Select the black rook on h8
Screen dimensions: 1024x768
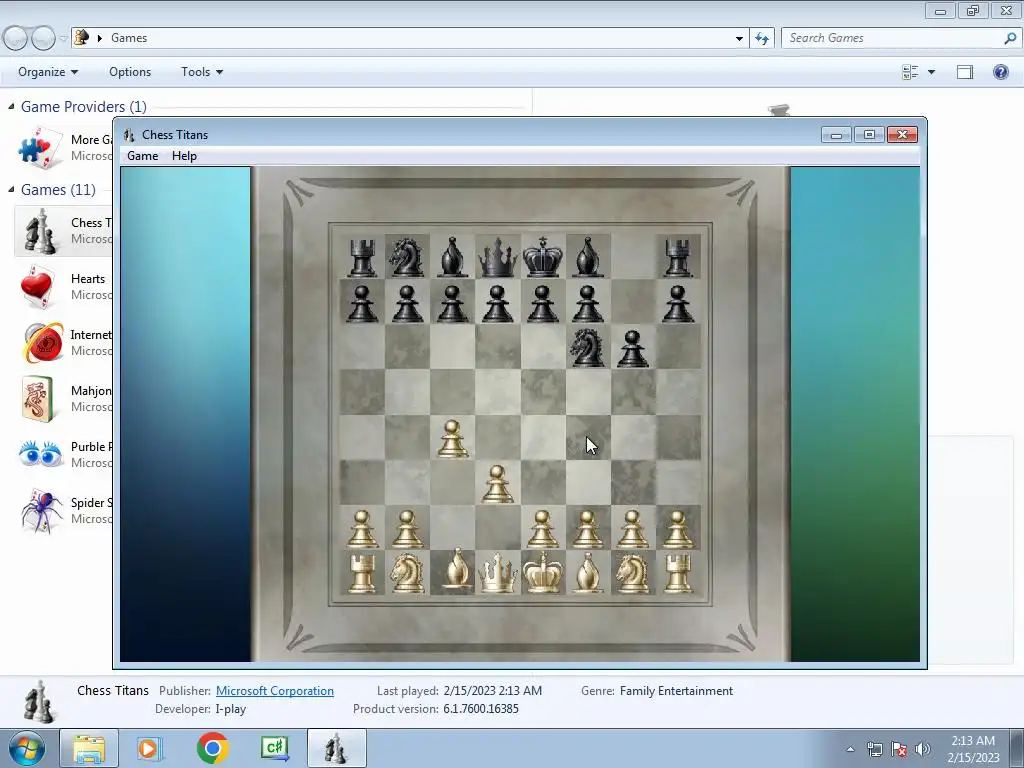point(678,257)
